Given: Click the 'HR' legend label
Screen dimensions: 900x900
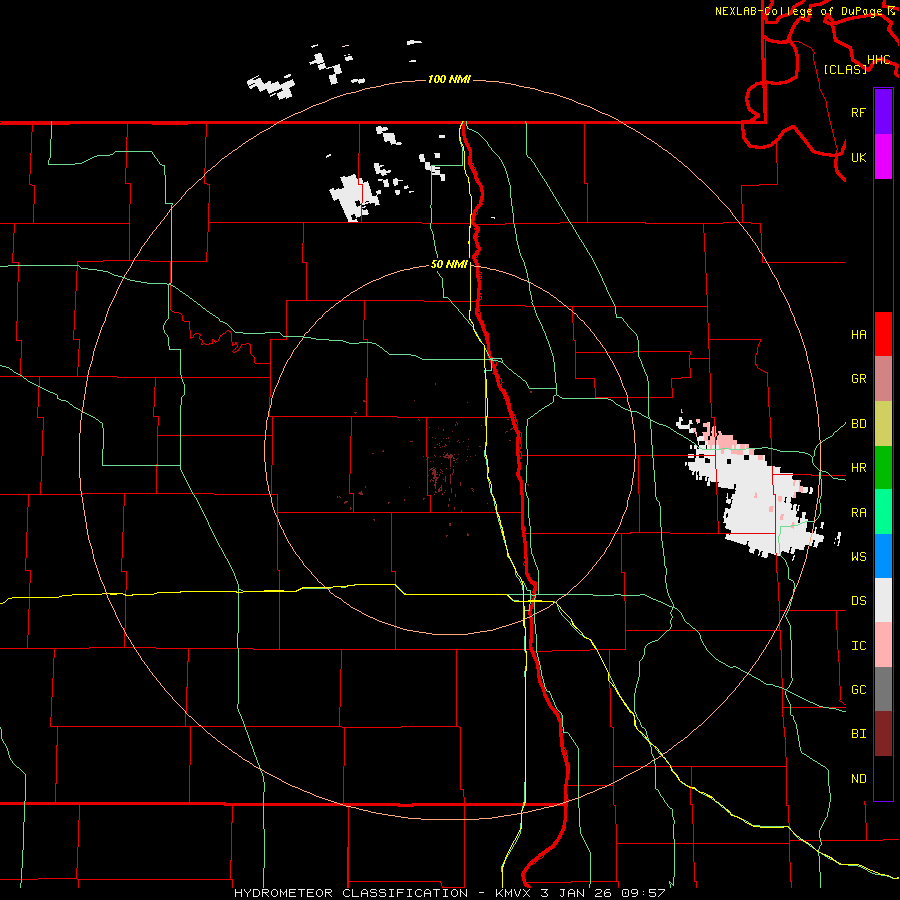Looking at the screenshot, I should tap(858, 467).
